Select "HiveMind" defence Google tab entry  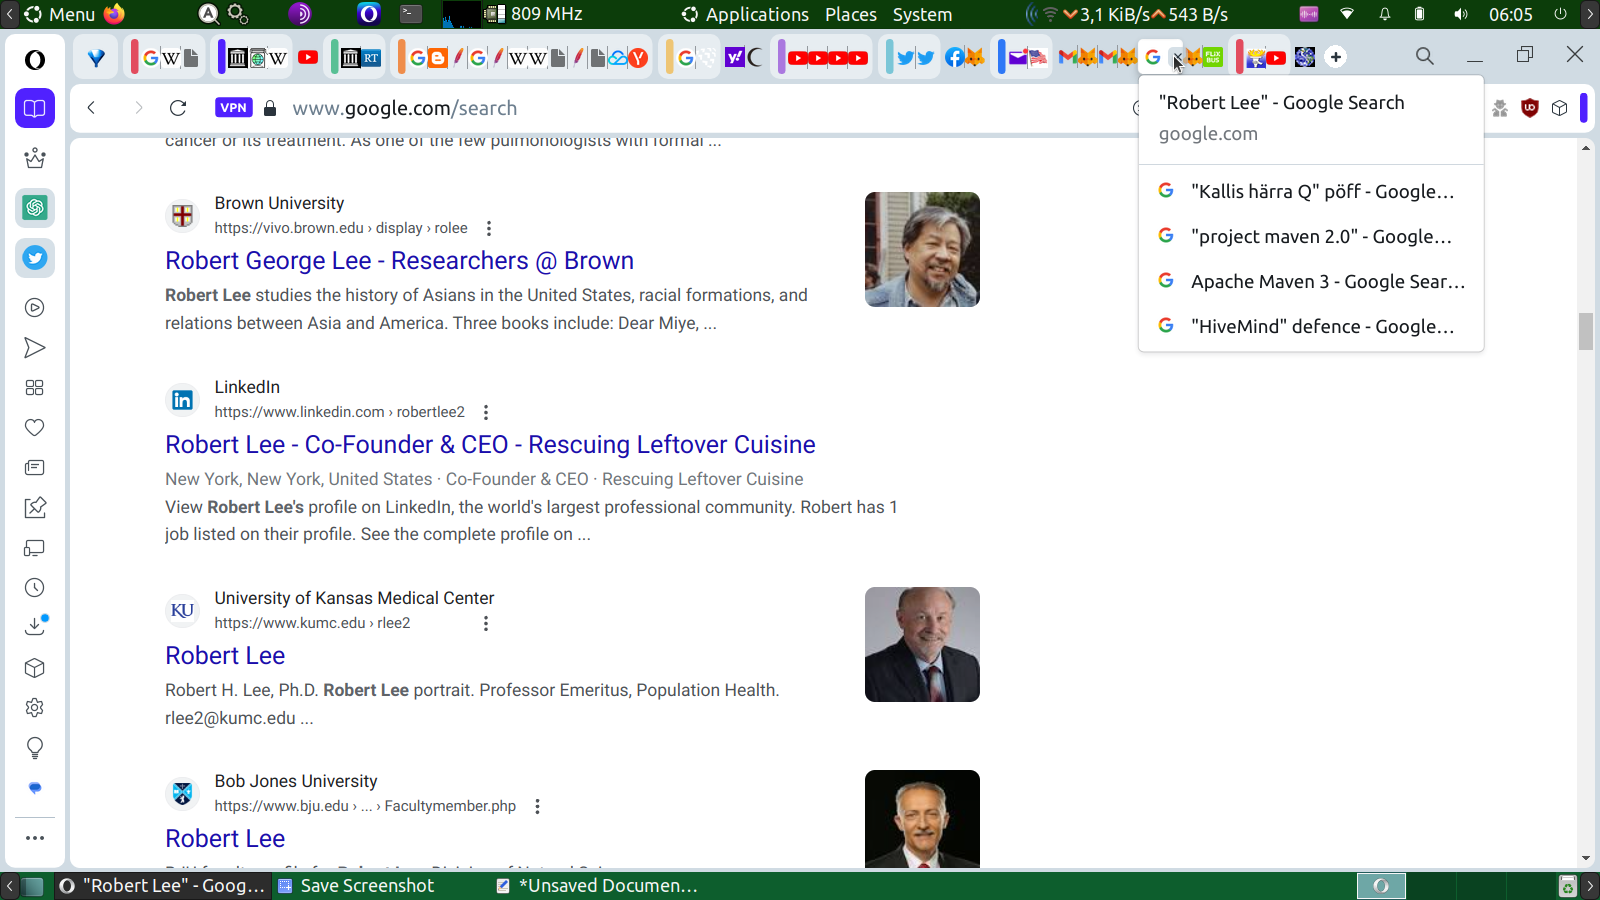click(x=1311, y=326)
